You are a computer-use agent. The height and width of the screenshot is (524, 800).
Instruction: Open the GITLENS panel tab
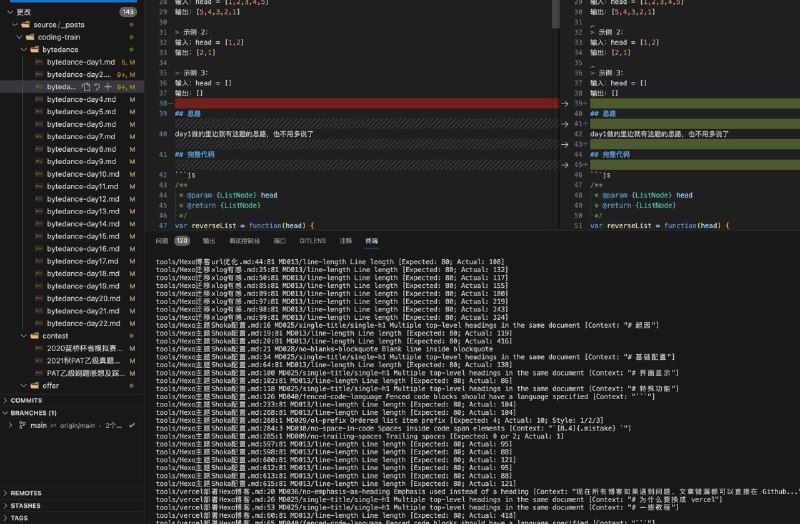pos(313,241)
